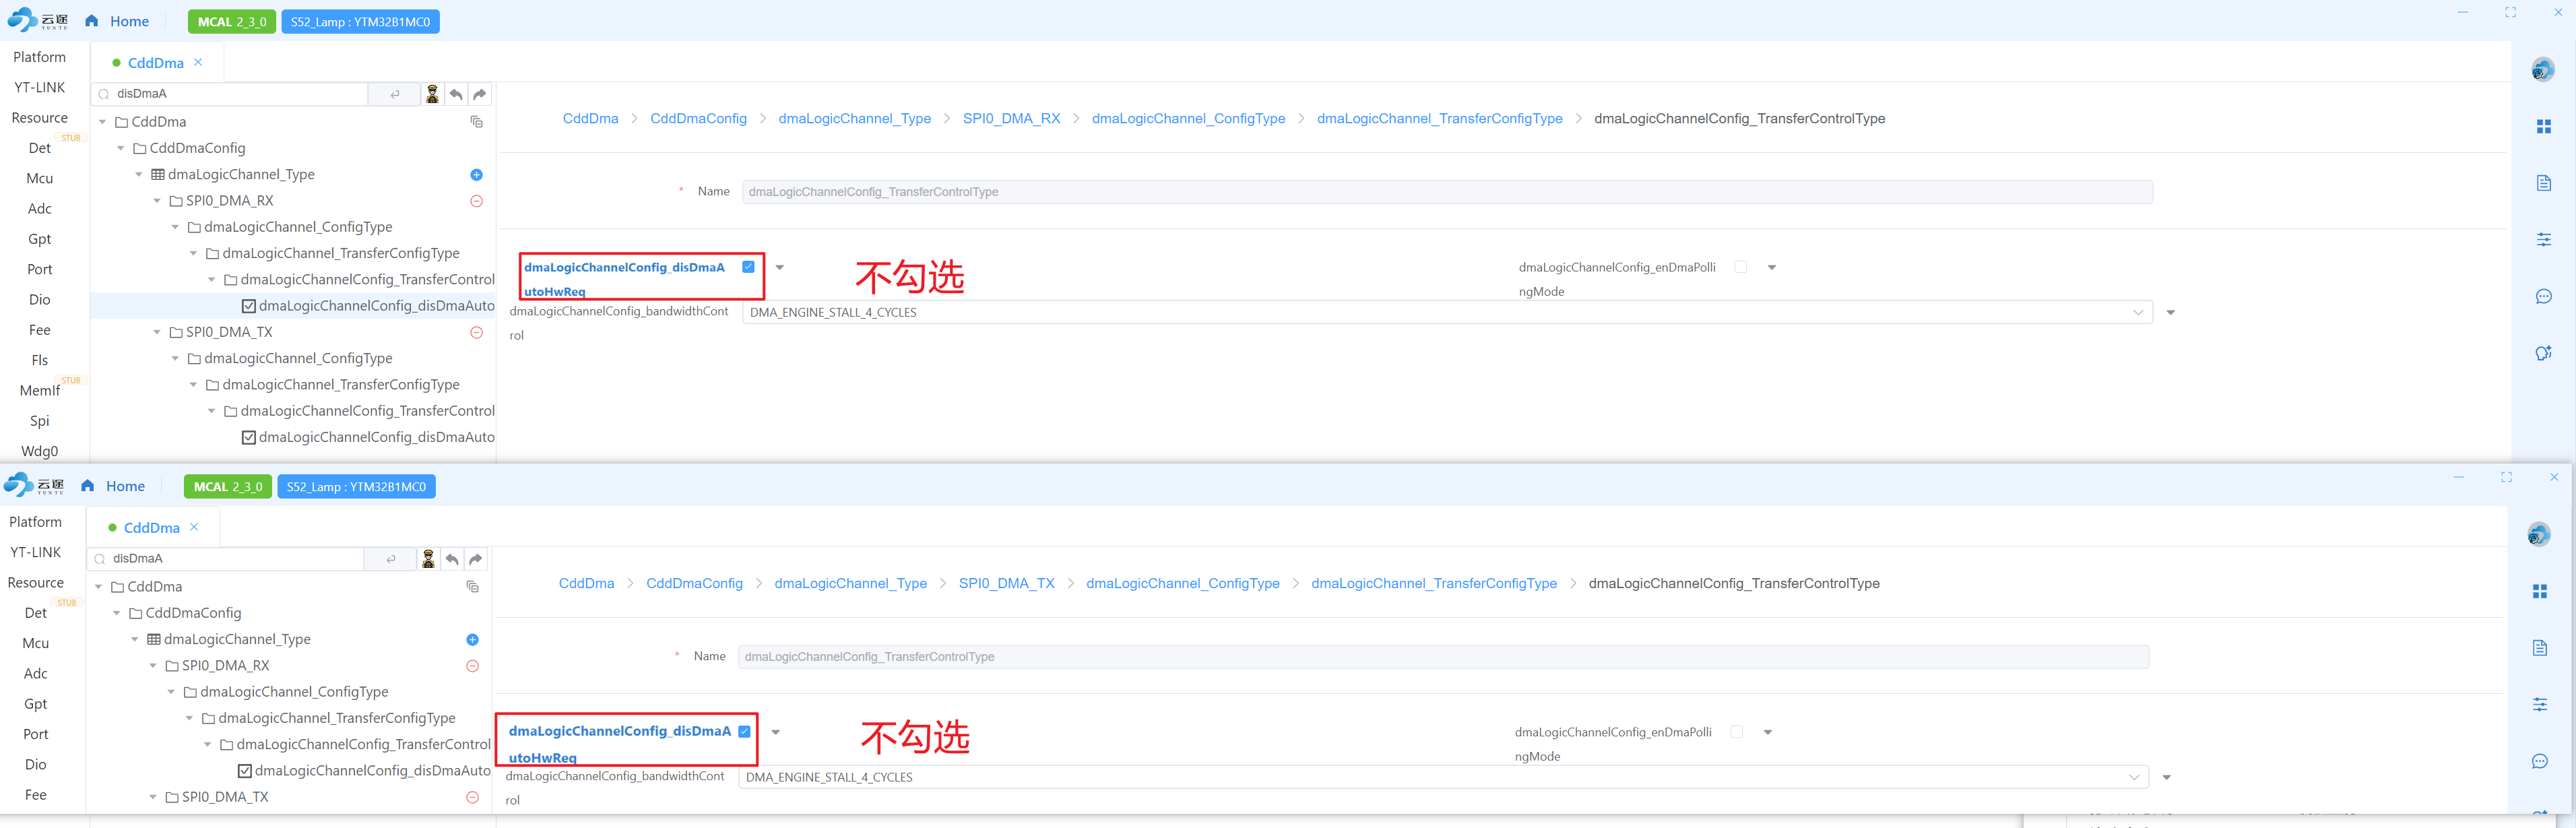Click S52_Lamp : YTM32B1MC0 badge in bottom window
The image size is (2576, 828).
[x=356, y=487]
